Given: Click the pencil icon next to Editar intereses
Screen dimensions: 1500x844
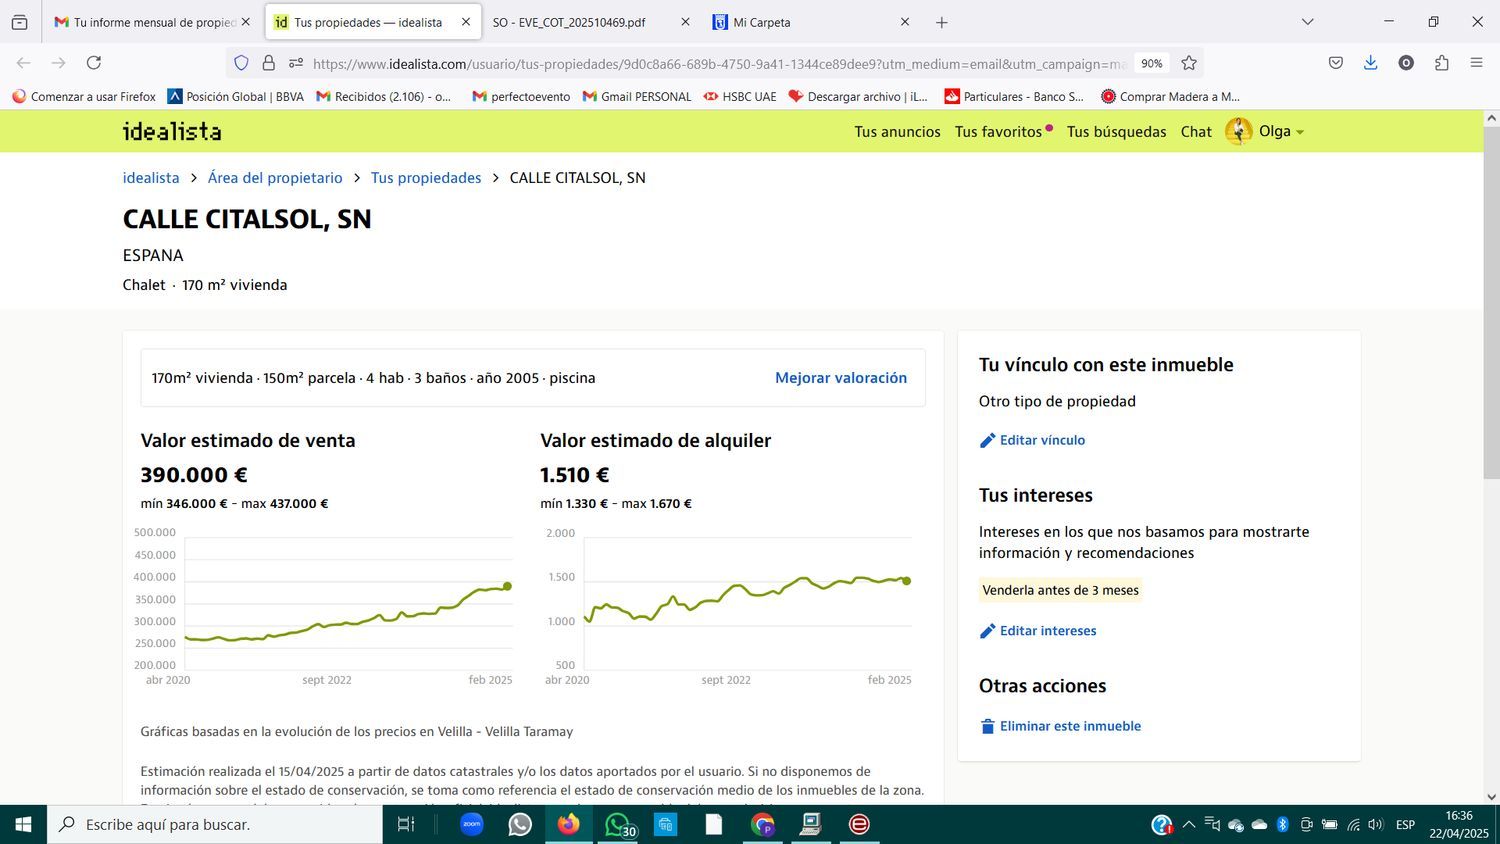Looking at the screenshot, I should [x=987, y=631].
